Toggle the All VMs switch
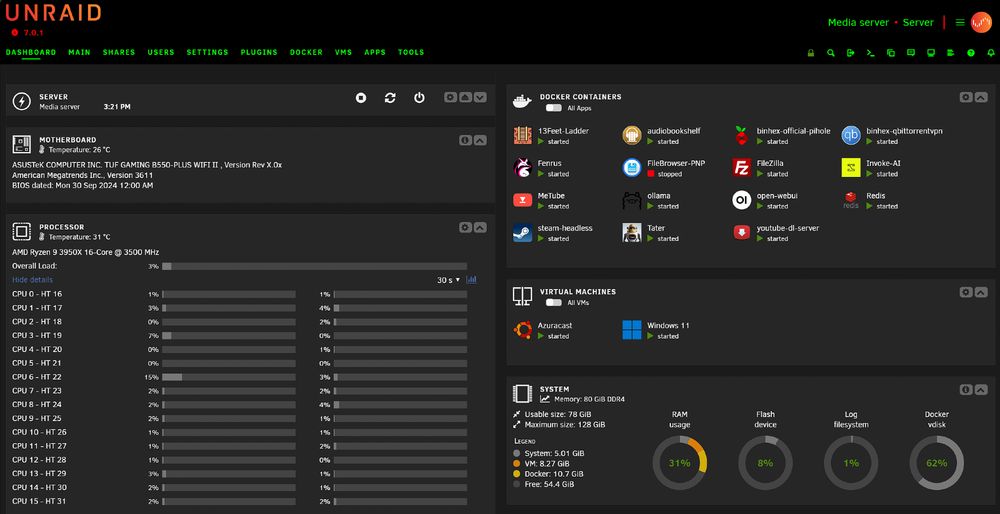 point(554,303)
